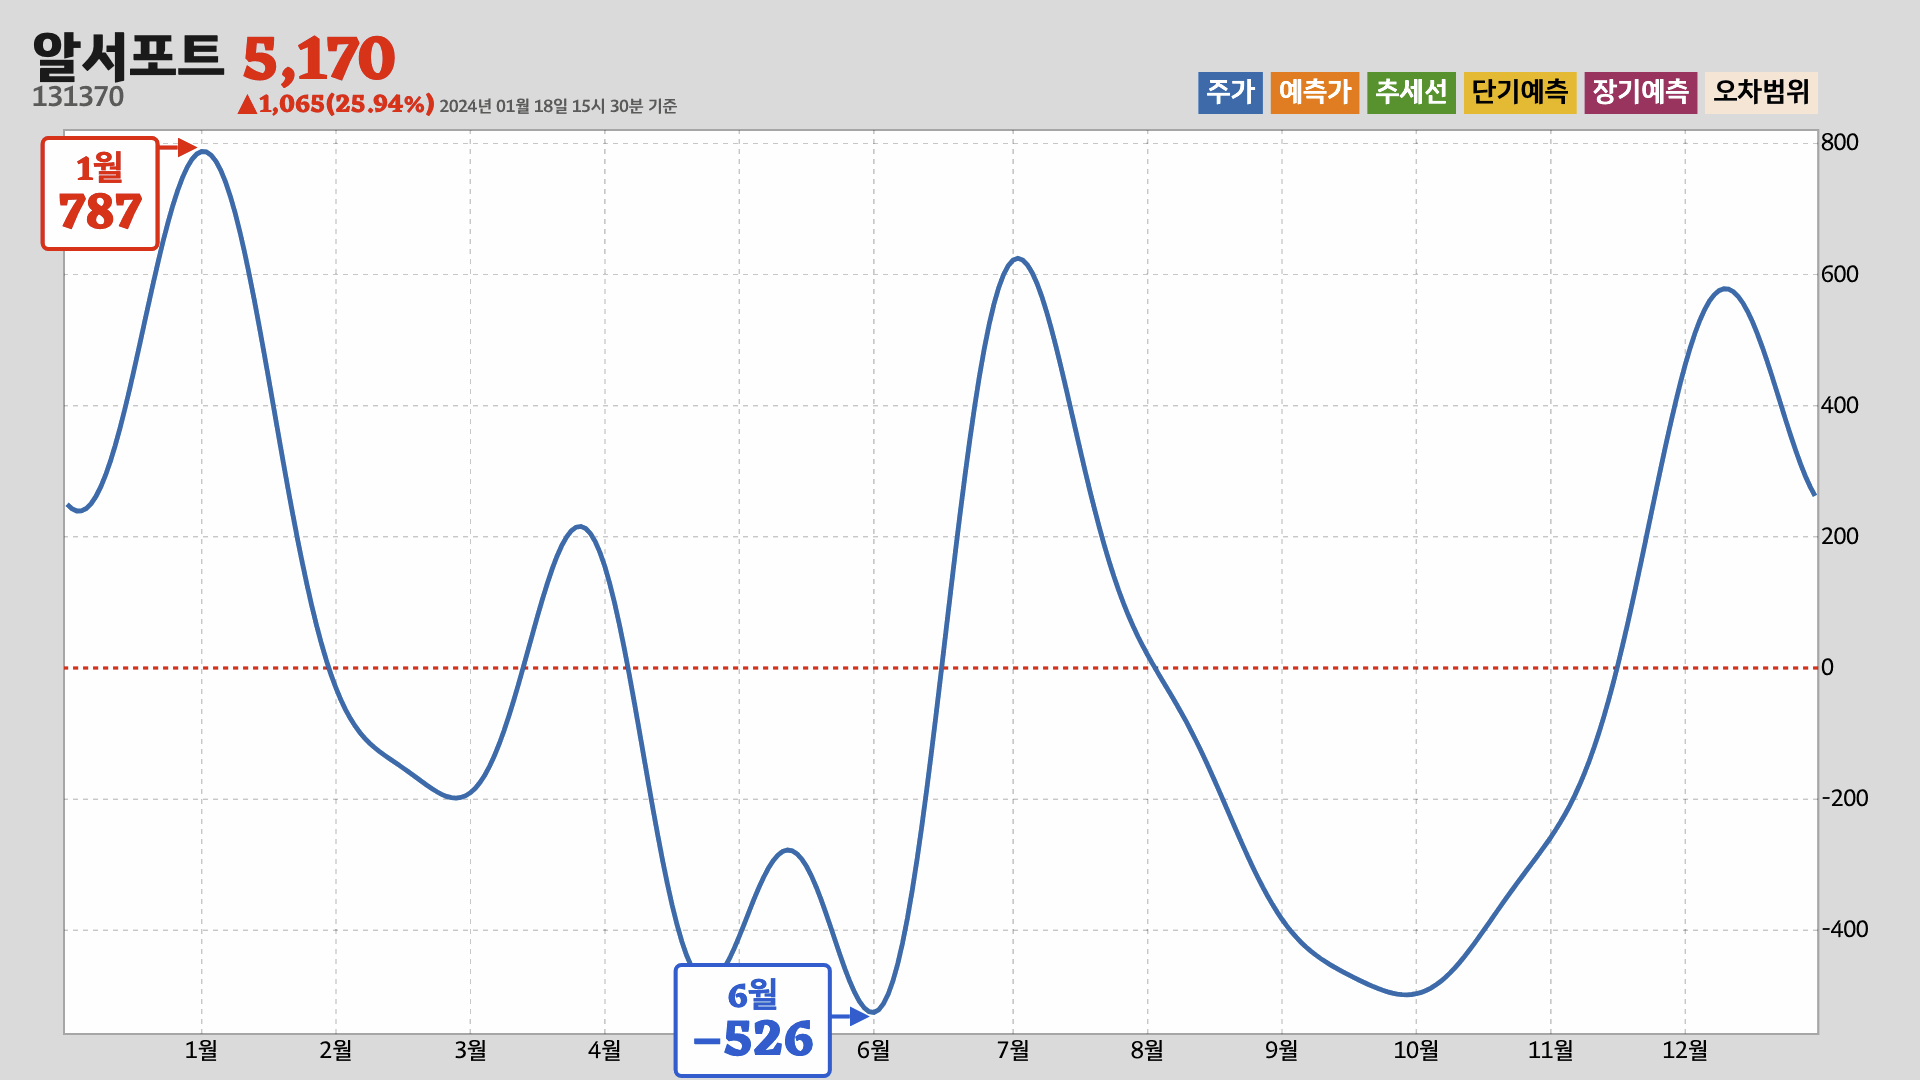Toggle the 장기예측 legend button
1920x1080 pixels.
1641,93
